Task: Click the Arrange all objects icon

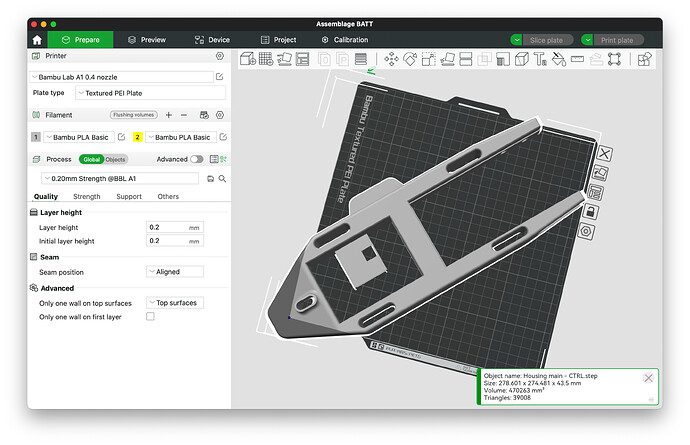Action: click(x=302, y=59)
